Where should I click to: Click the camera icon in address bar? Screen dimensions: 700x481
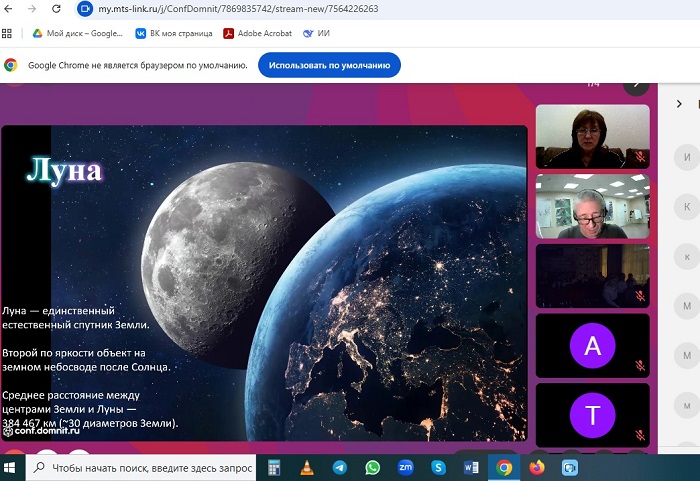[85, 8]
